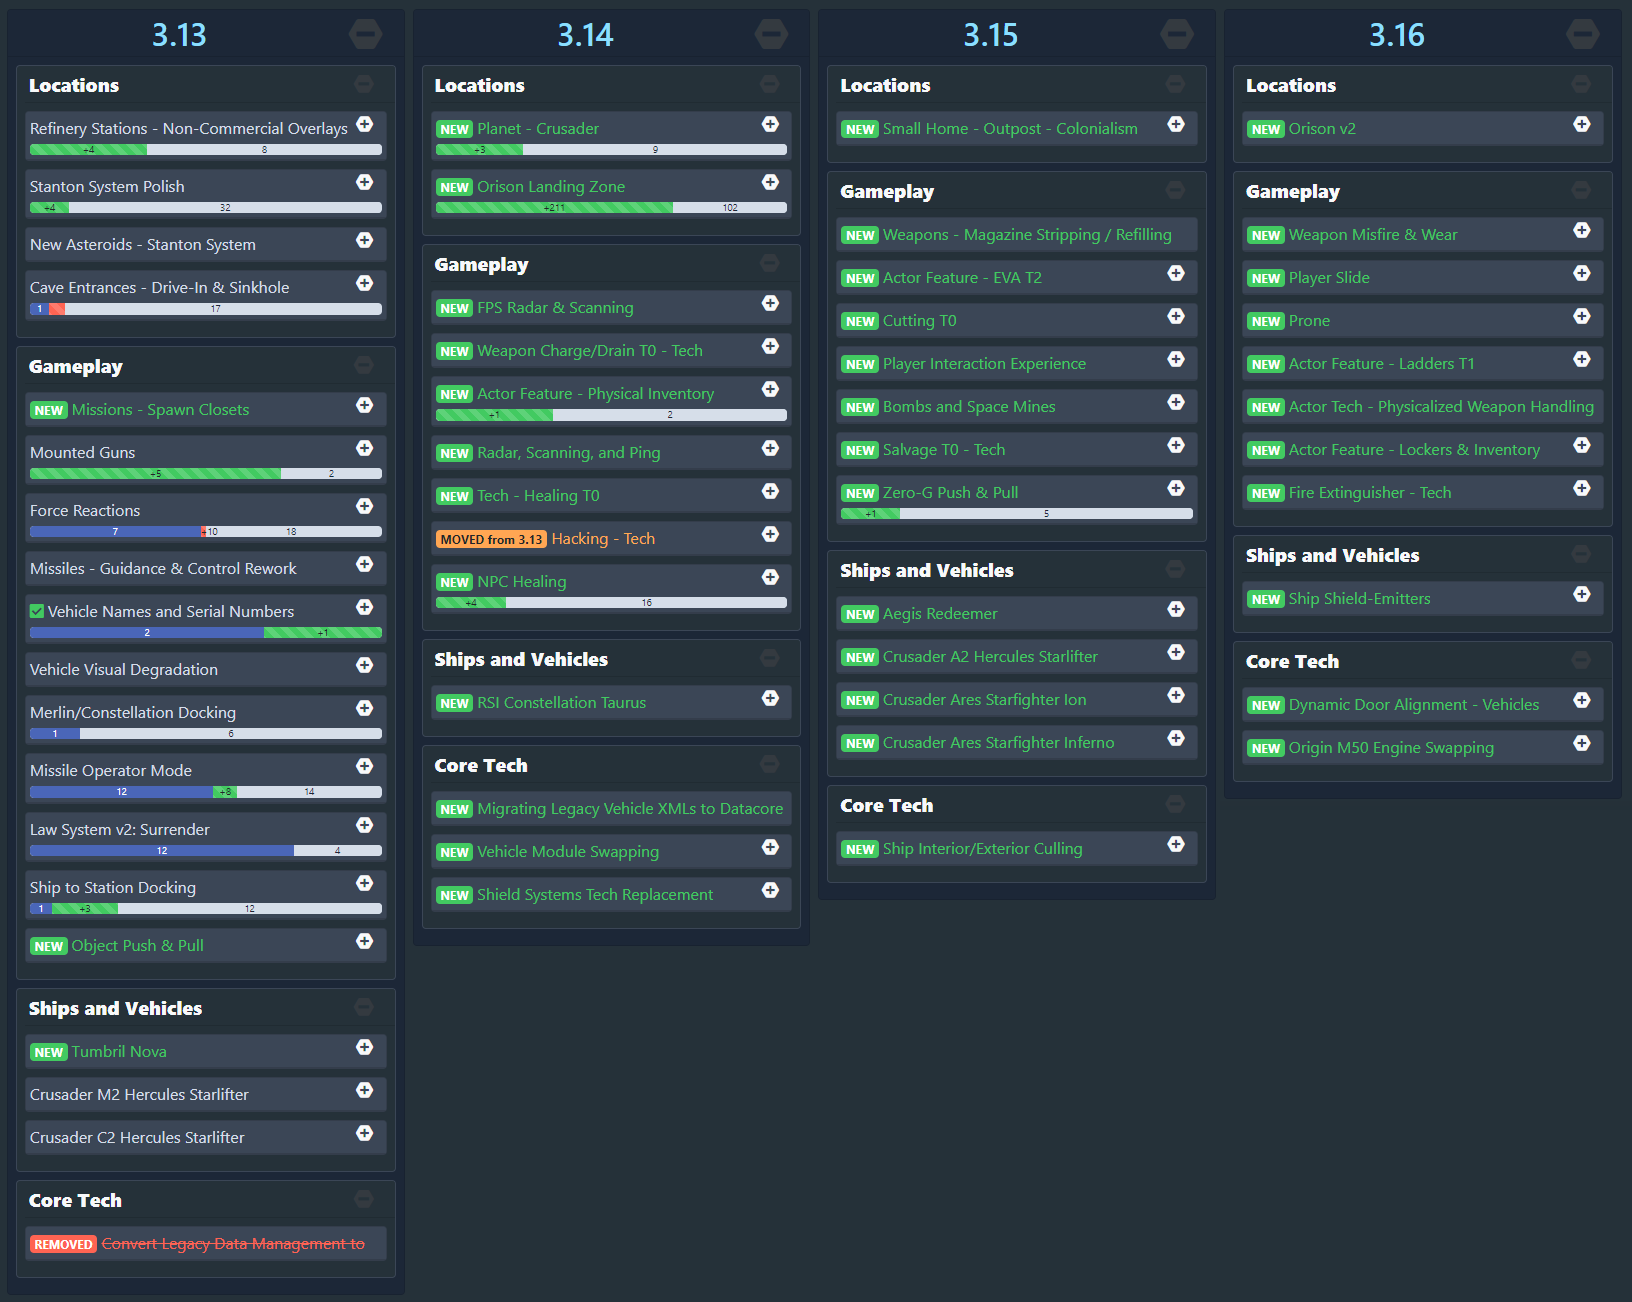Click plus icon beside Orison Landing Zone
This screenshot has width=1632, height=1302.
pos(770,182)
